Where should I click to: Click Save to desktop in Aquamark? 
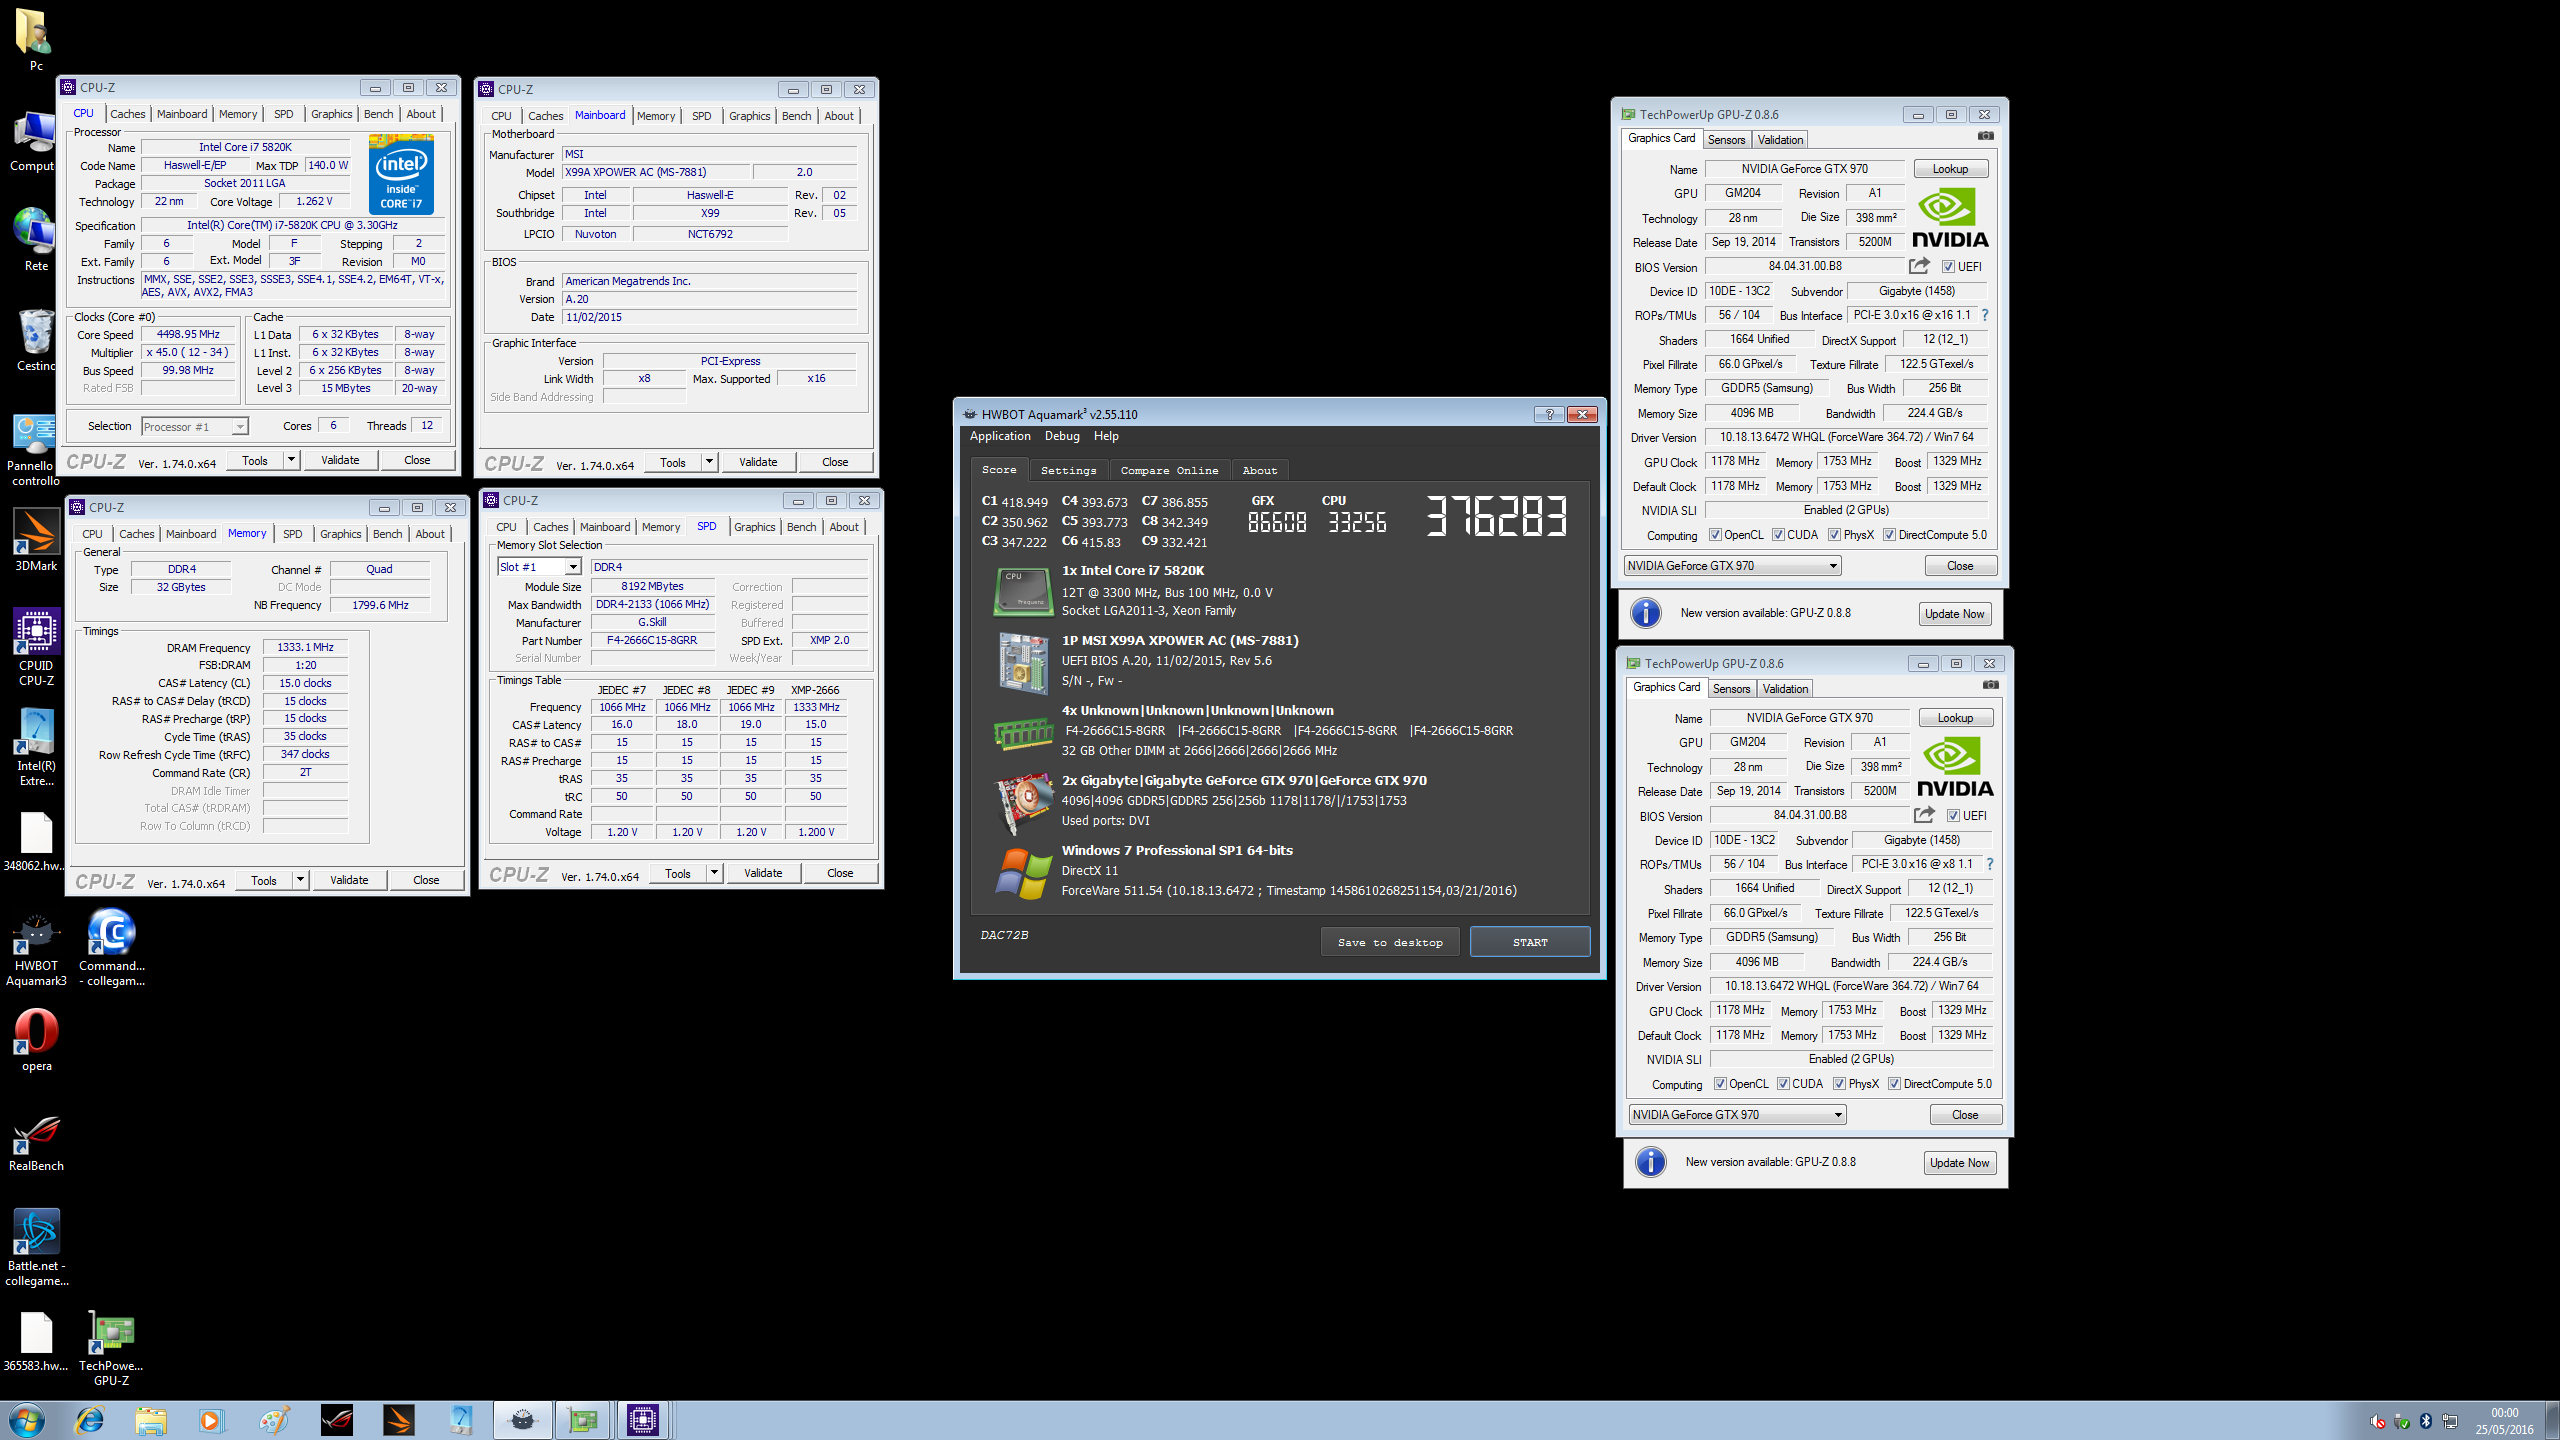pos(1390,942)
